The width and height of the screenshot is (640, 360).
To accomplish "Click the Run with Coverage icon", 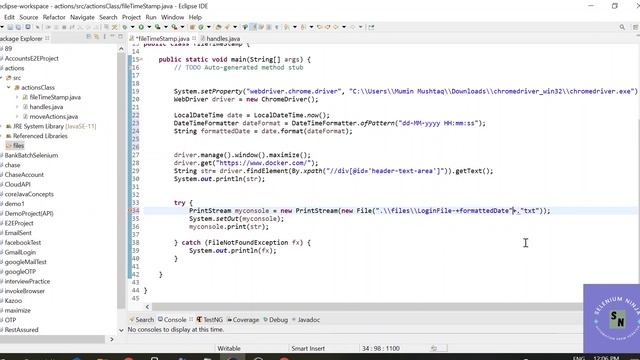I will pos(158,27).
